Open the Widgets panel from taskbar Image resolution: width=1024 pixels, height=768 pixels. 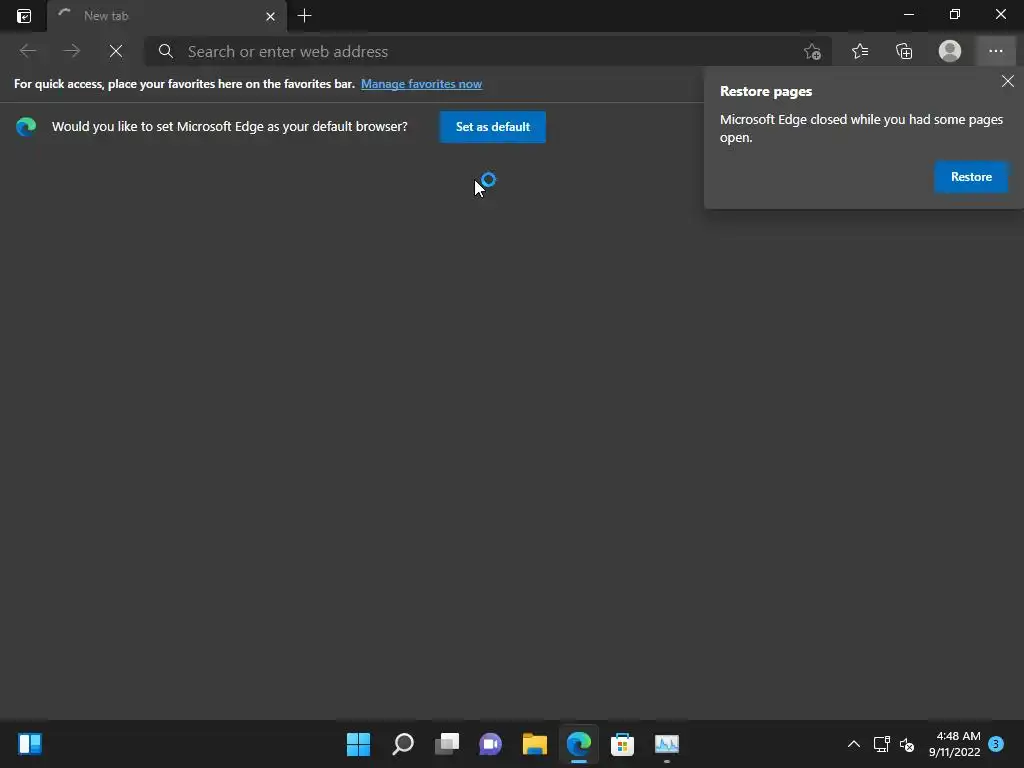click(30, 744)
